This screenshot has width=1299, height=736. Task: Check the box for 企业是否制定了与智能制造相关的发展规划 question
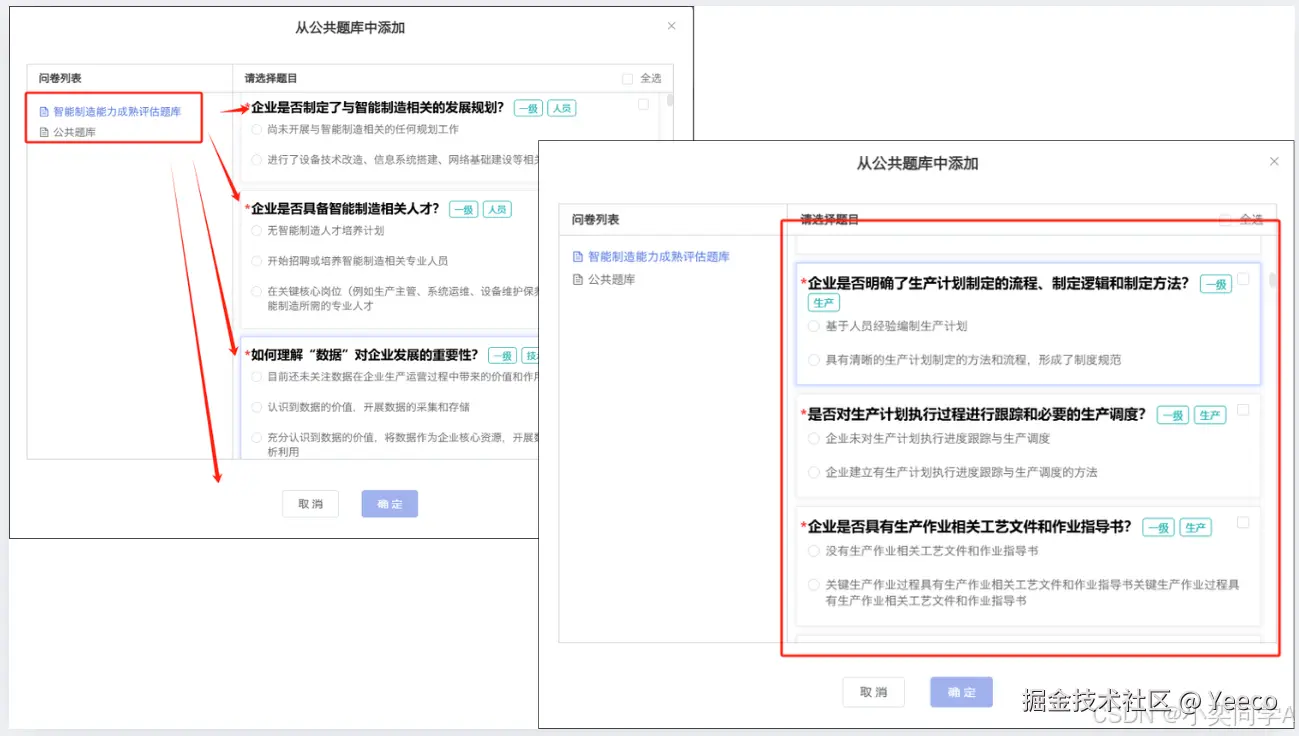coord(643,104)
